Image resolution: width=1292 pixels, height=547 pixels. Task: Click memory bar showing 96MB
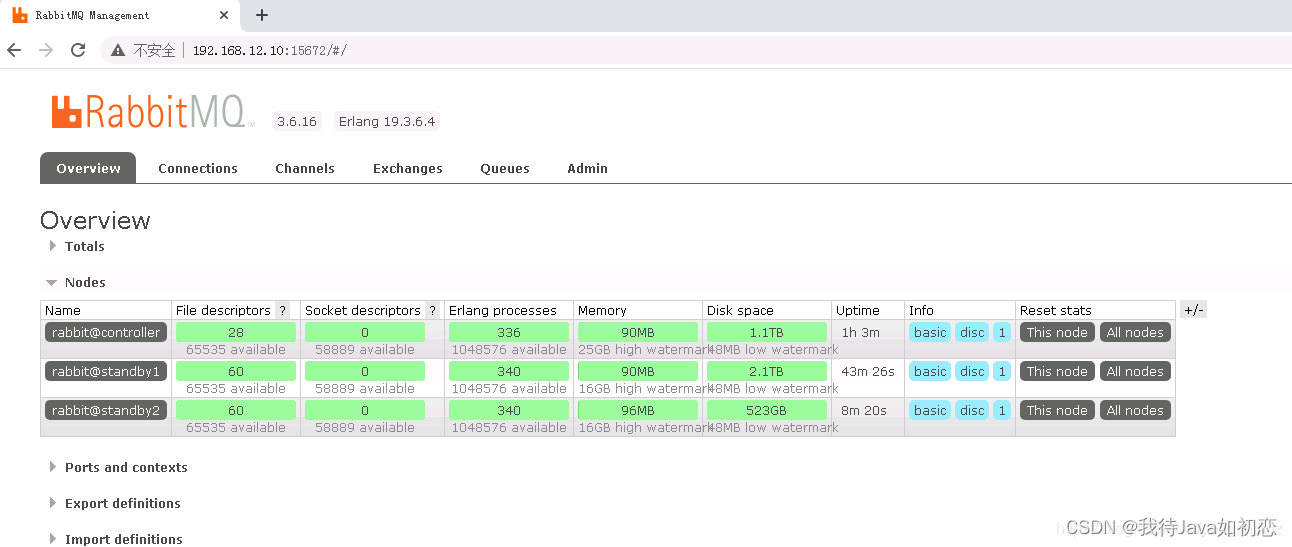pyautogui.click(x=638, y=410)
